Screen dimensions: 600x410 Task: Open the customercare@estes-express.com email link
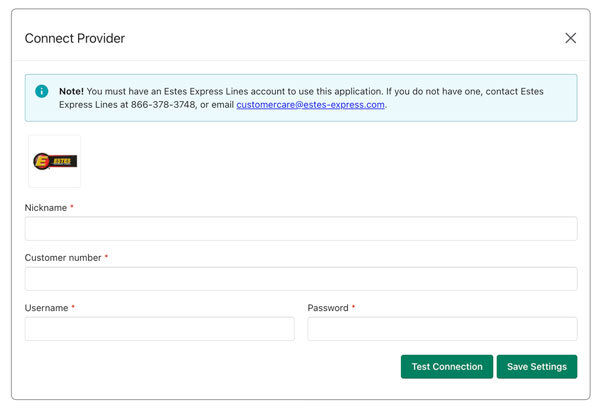(x=310, y=105)
